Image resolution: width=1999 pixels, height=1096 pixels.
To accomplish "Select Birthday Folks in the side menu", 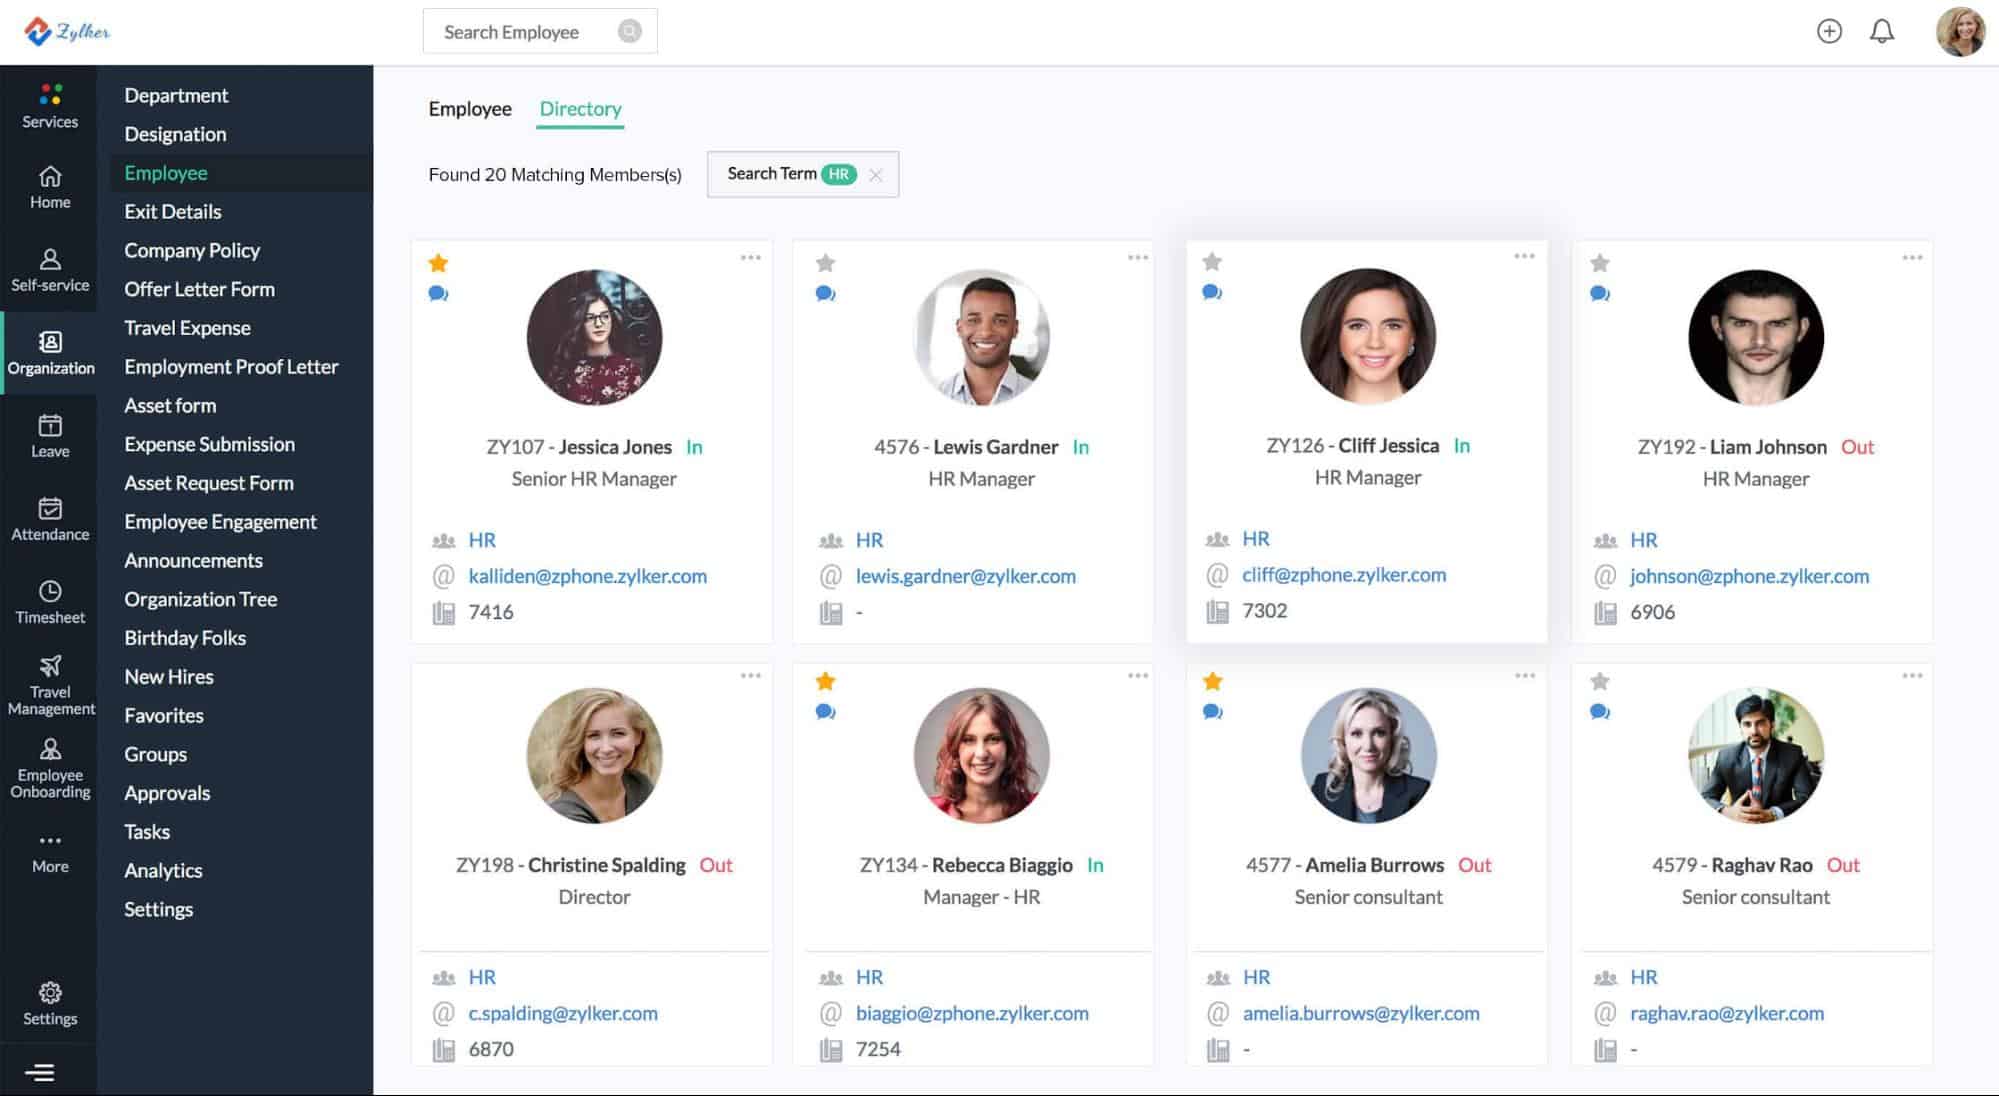I will 186,637.
